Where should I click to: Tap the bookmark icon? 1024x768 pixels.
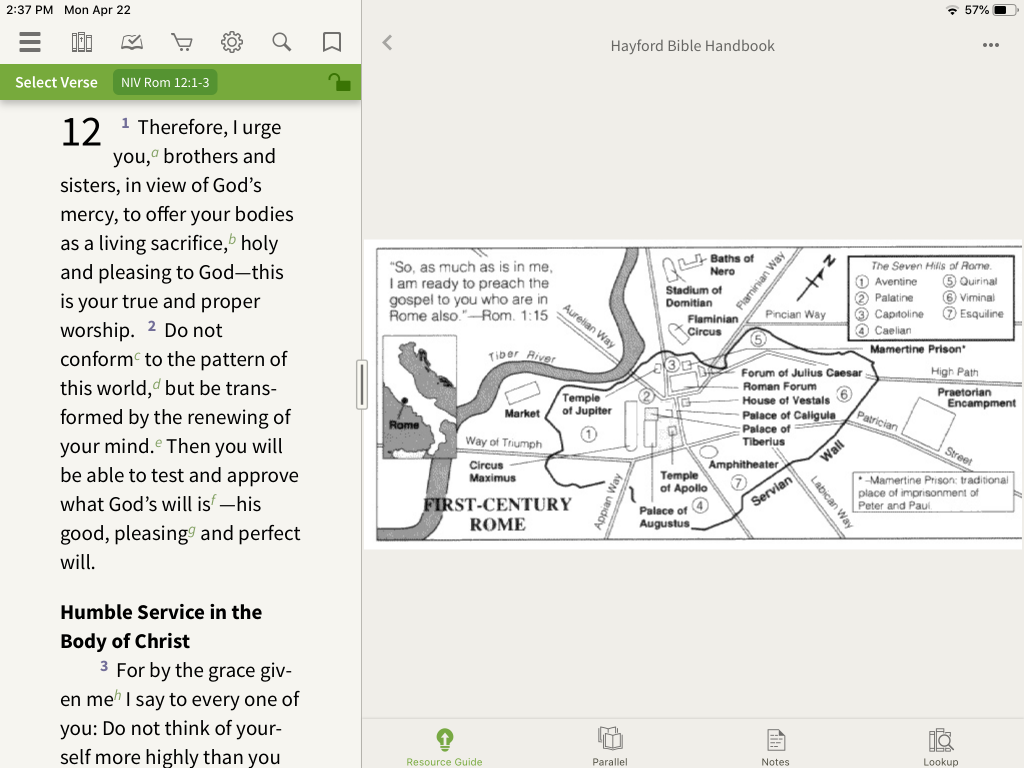click(x=332, y=42)
